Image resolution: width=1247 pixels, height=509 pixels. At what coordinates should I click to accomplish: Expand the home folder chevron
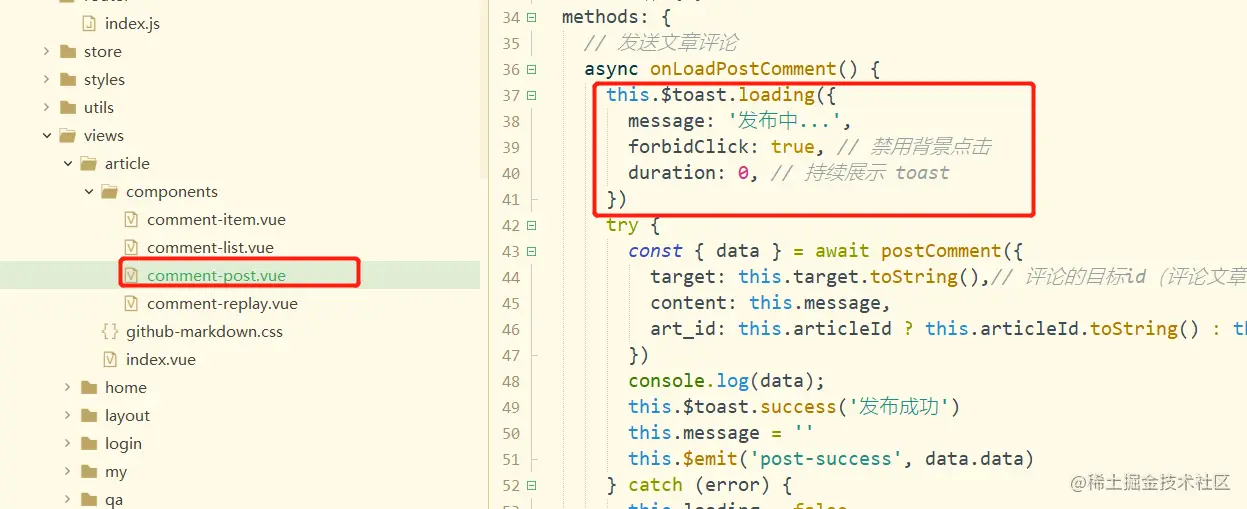pyautogui.click(x=68, y=388)
